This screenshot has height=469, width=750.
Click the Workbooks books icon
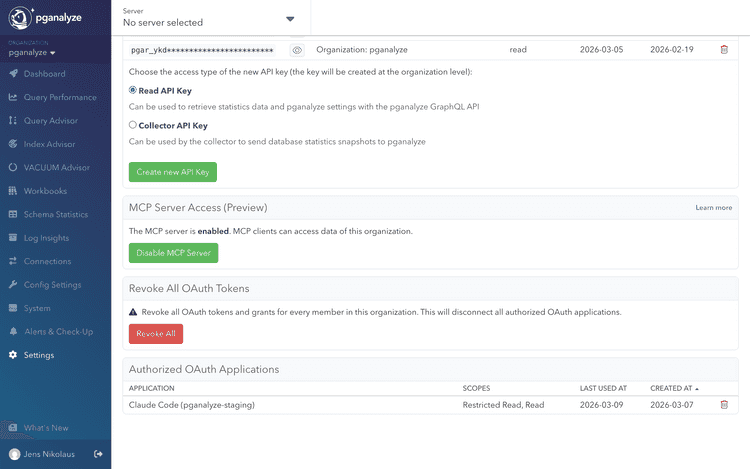(x=13, y=191)
